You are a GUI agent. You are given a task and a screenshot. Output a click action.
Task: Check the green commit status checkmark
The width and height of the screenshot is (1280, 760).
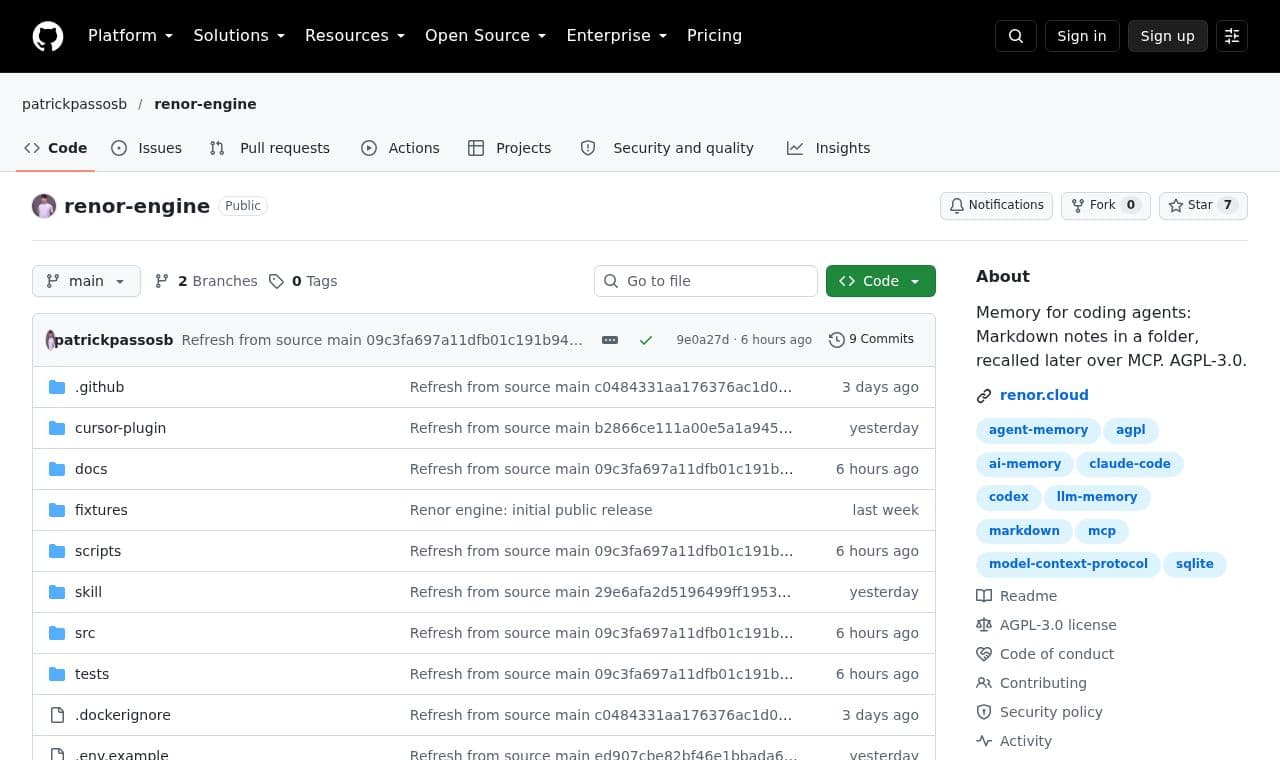646,340
